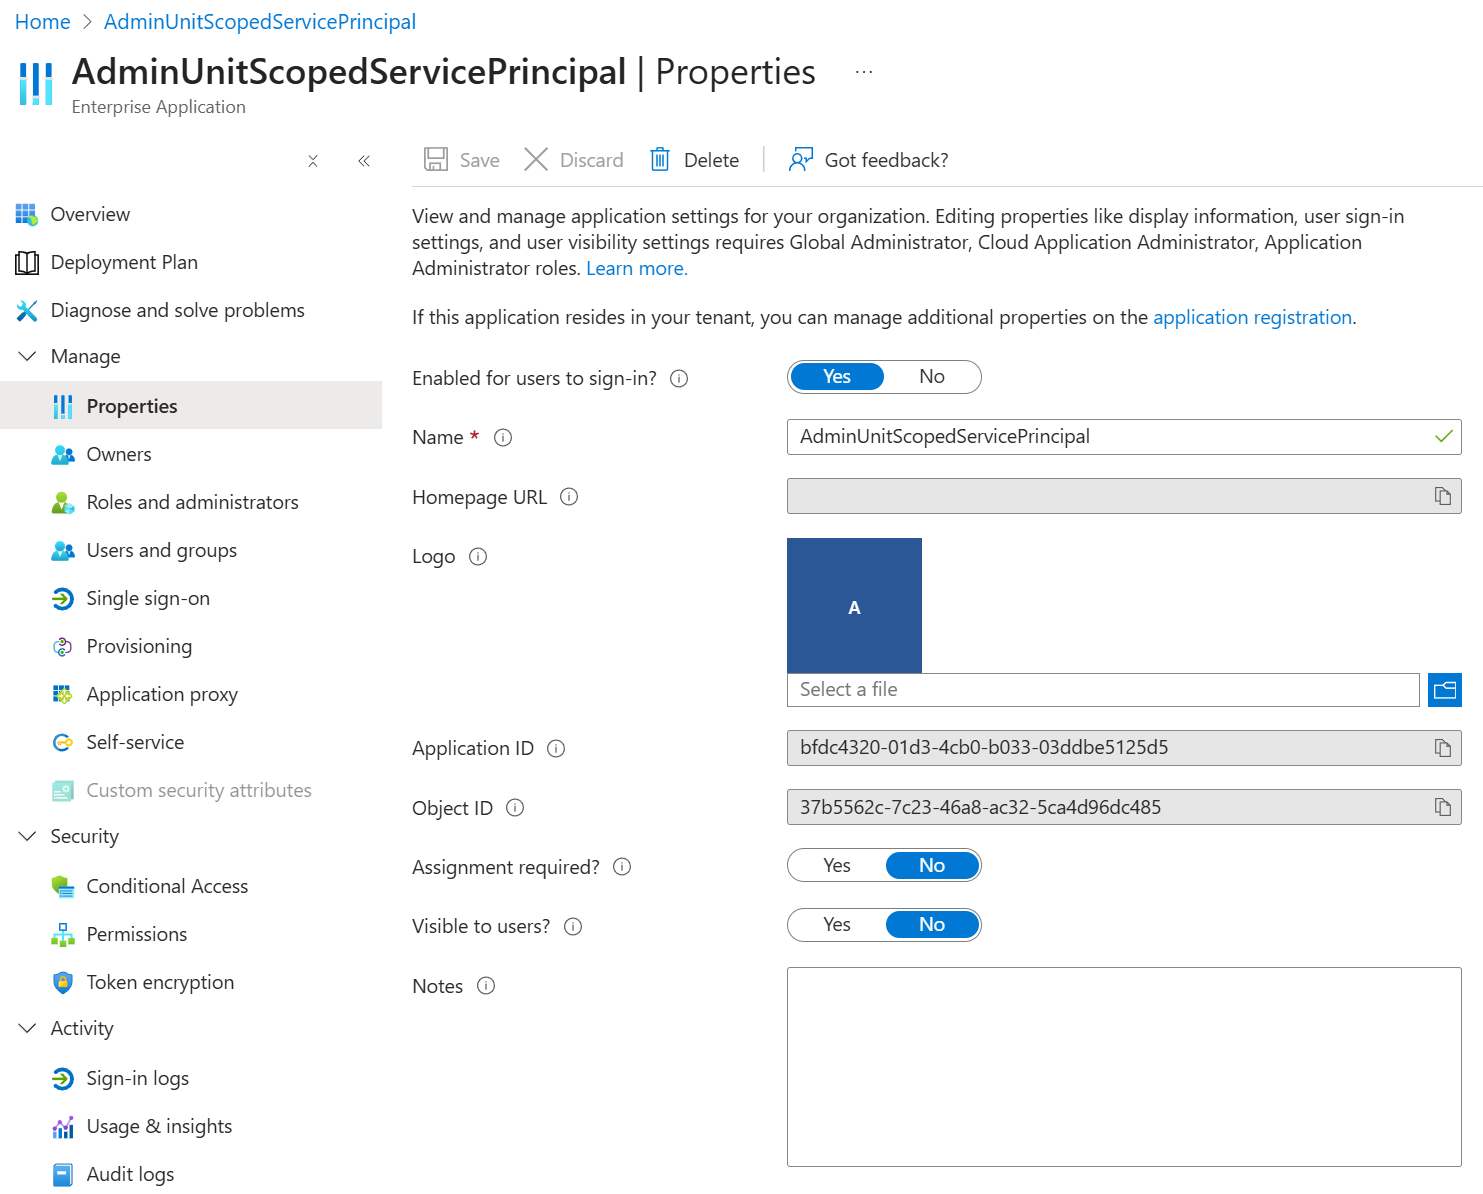Show info tooltip for Enabled for users to sign-in
Viewport: 1483px width, 1194px height.
679,378
